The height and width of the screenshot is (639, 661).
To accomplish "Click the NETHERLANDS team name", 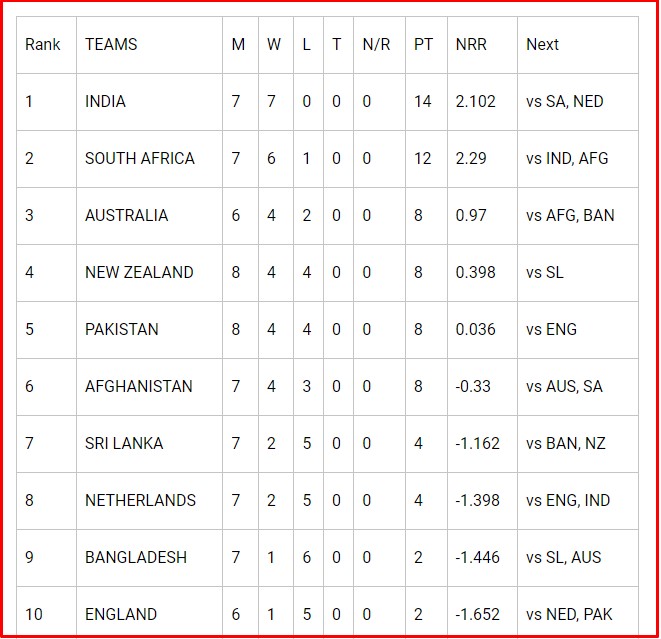I will click(140, 500).
